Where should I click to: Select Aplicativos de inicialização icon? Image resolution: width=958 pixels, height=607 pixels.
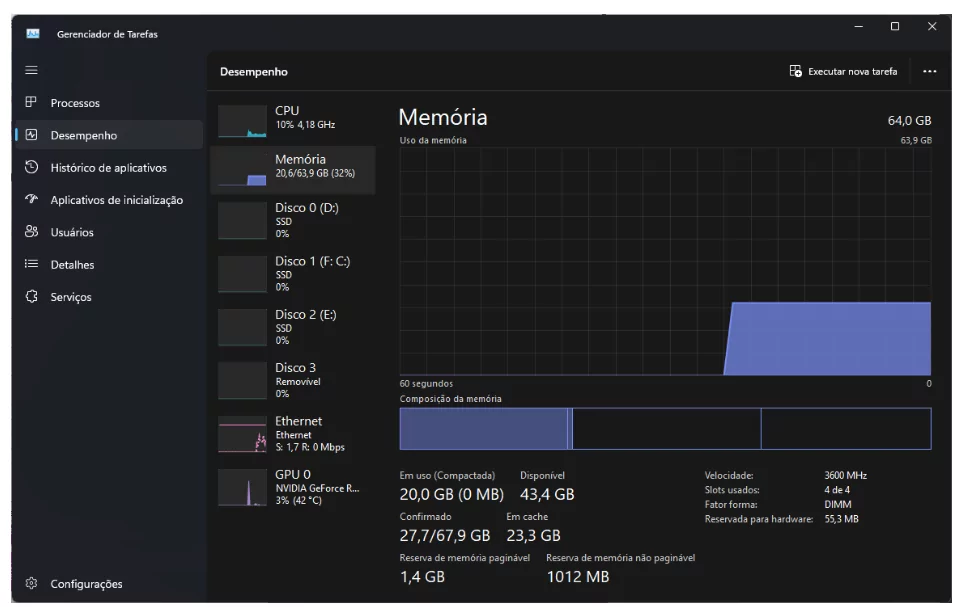31,200
